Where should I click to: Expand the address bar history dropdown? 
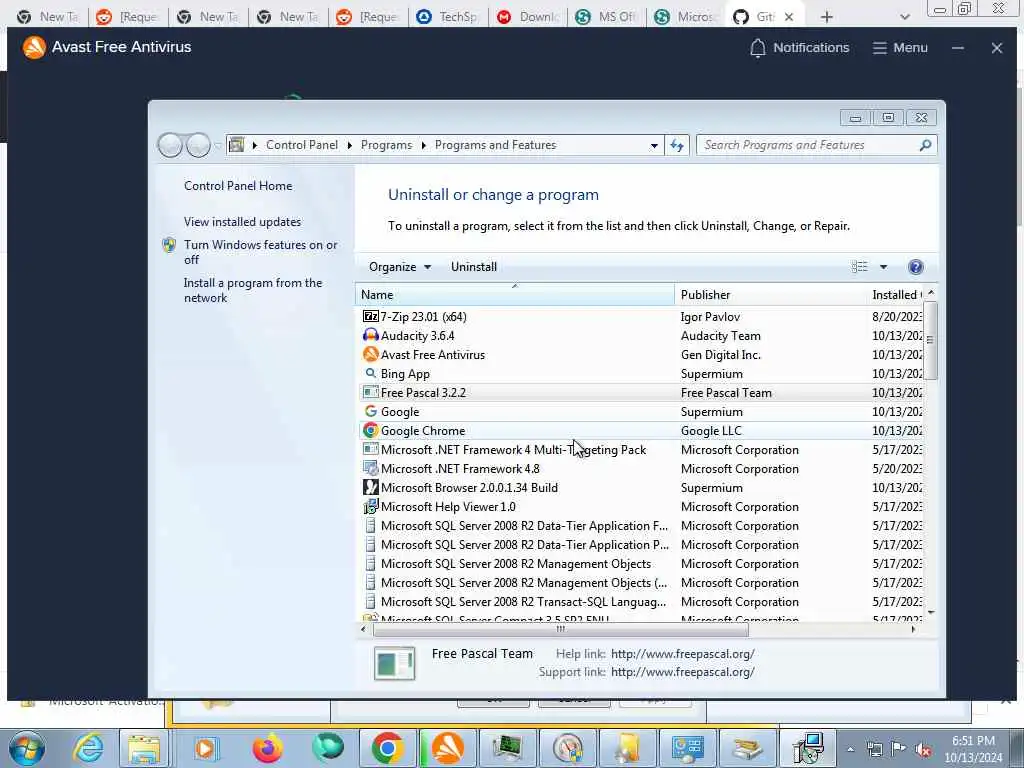pyautogui.click(x=654, y=146)
